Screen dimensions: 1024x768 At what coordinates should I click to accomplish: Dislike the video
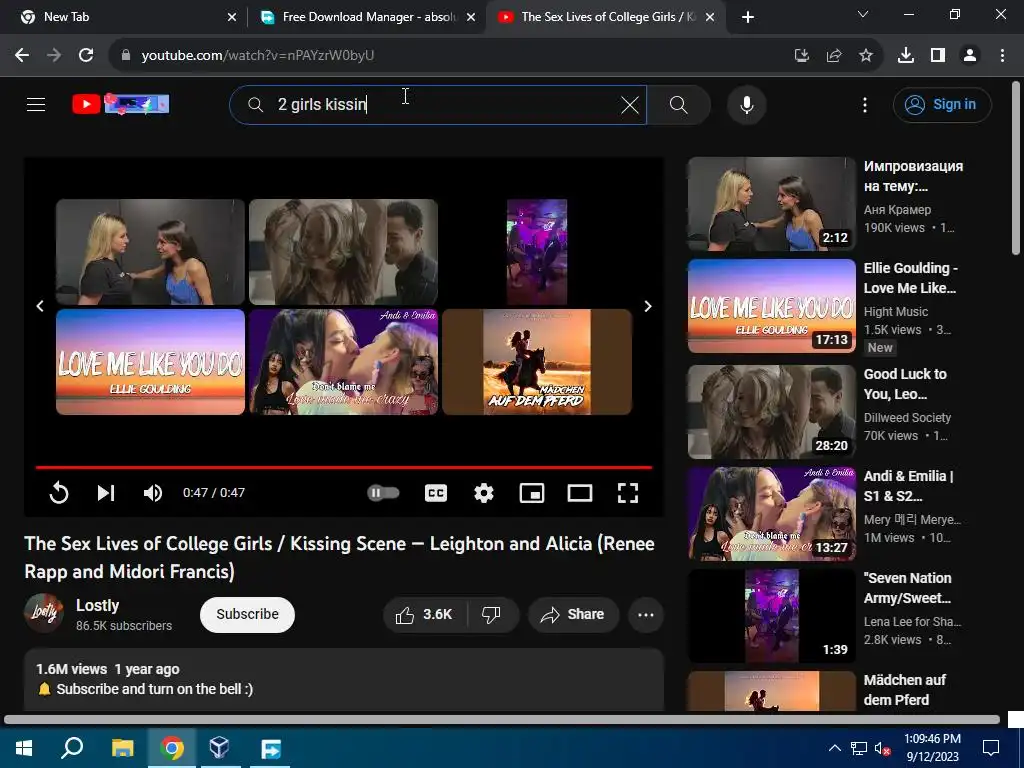click(491, 614)
